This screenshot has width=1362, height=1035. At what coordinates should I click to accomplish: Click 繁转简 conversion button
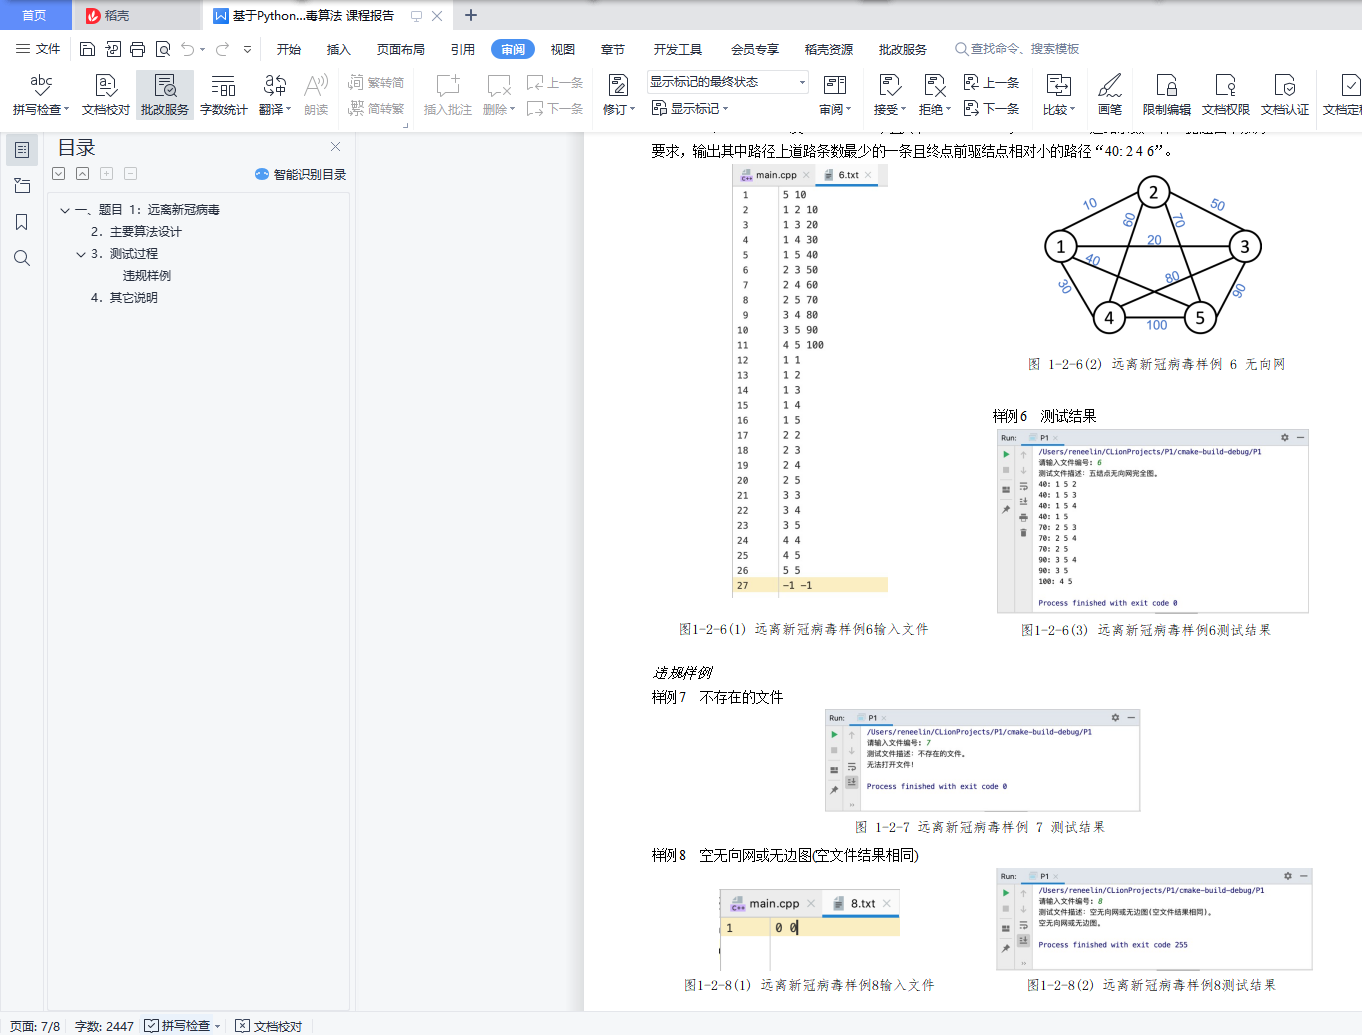[x=376, y=83]
